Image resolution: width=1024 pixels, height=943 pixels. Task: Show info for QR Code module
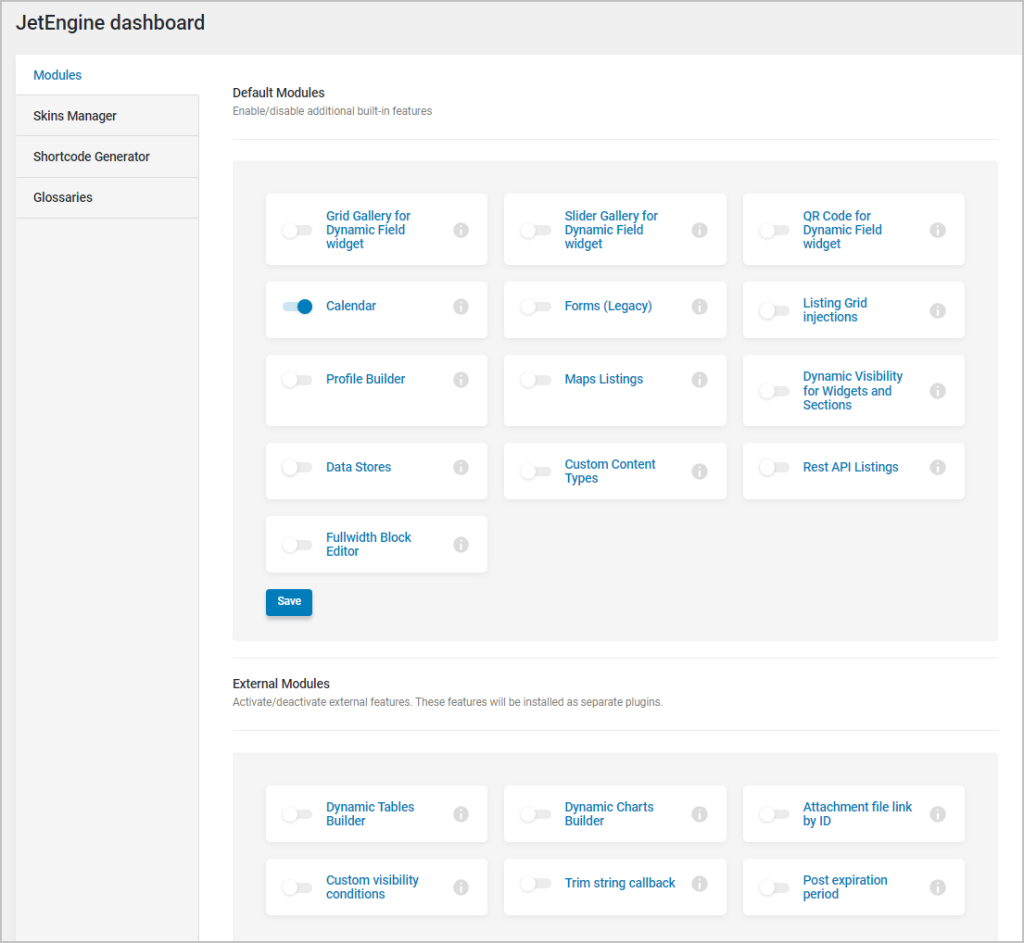[938, 230]
